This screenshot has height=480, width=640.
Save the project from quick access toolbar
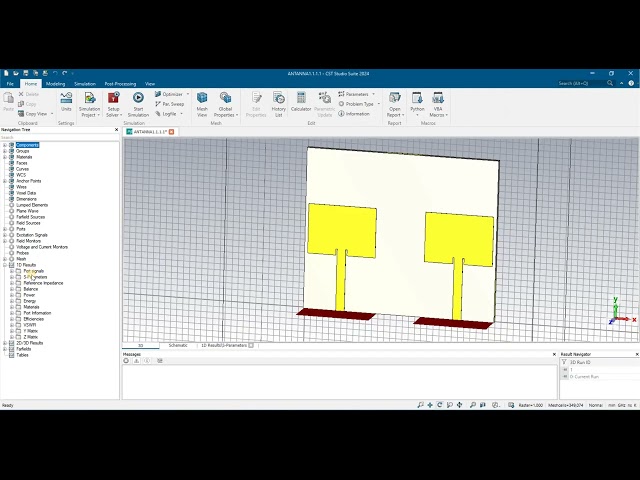(x=25, y=73)
